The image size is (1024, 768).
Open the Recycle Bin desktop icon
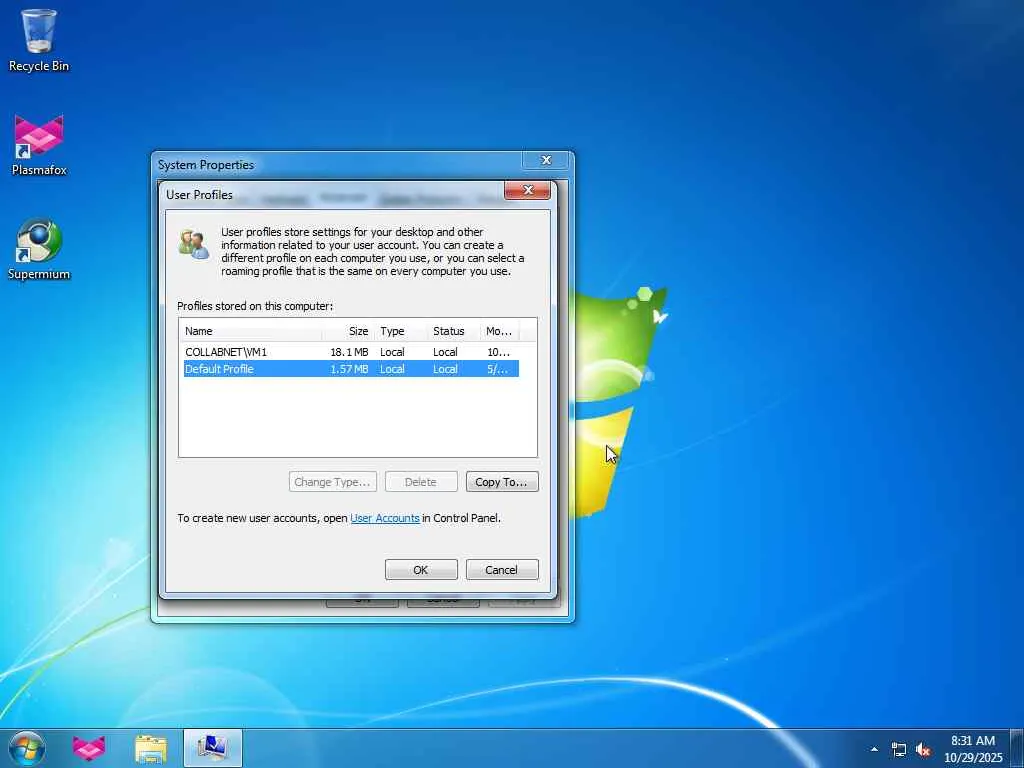point(39,40)
